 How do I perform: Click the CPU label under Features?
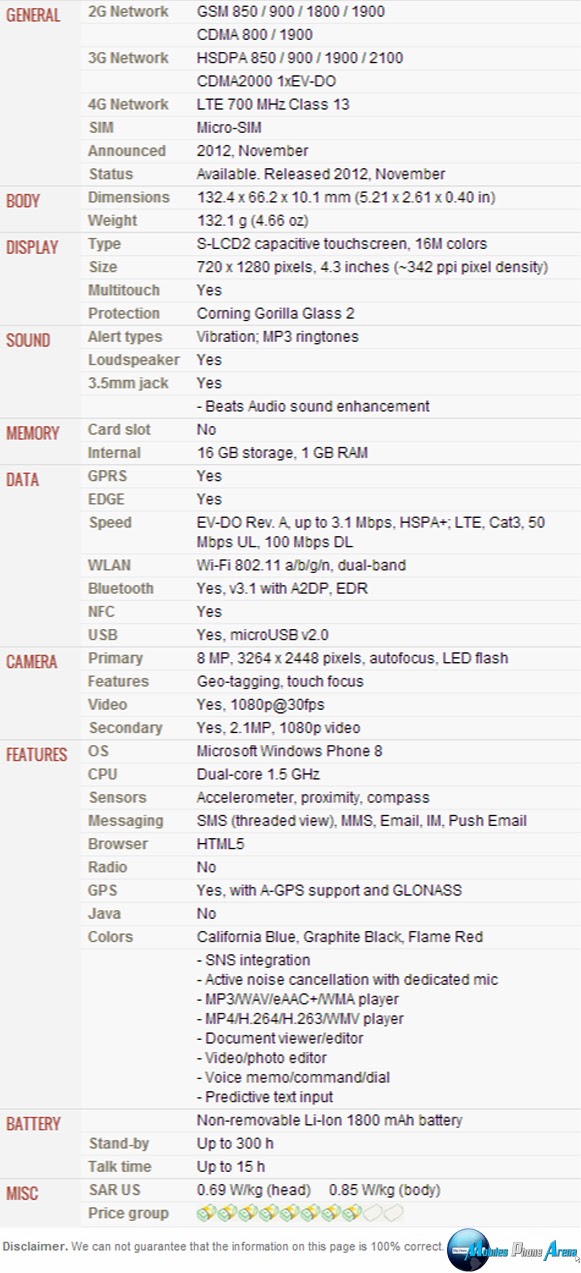(103, 774)
